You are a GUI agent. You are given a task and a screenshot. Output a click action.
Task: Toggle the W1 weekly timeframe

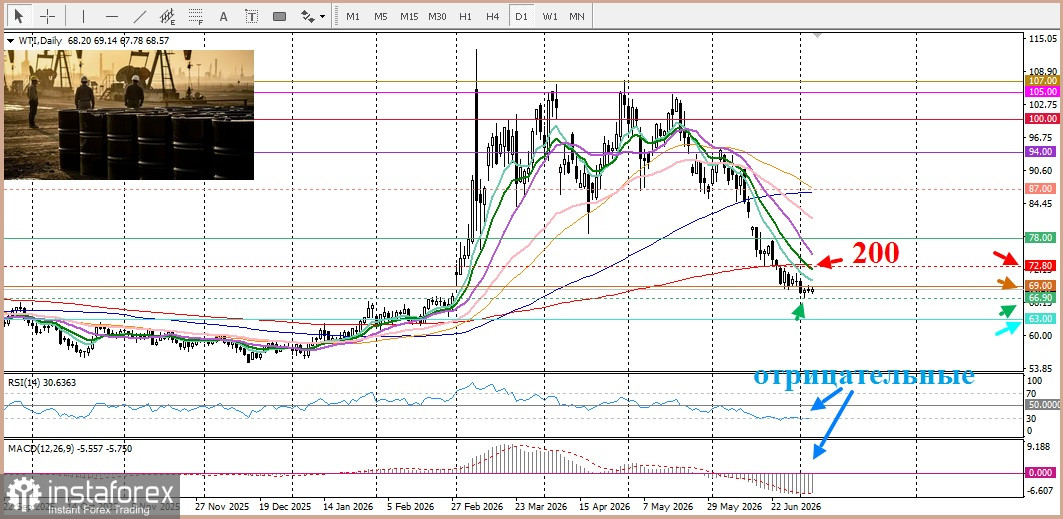coord(550,16)
